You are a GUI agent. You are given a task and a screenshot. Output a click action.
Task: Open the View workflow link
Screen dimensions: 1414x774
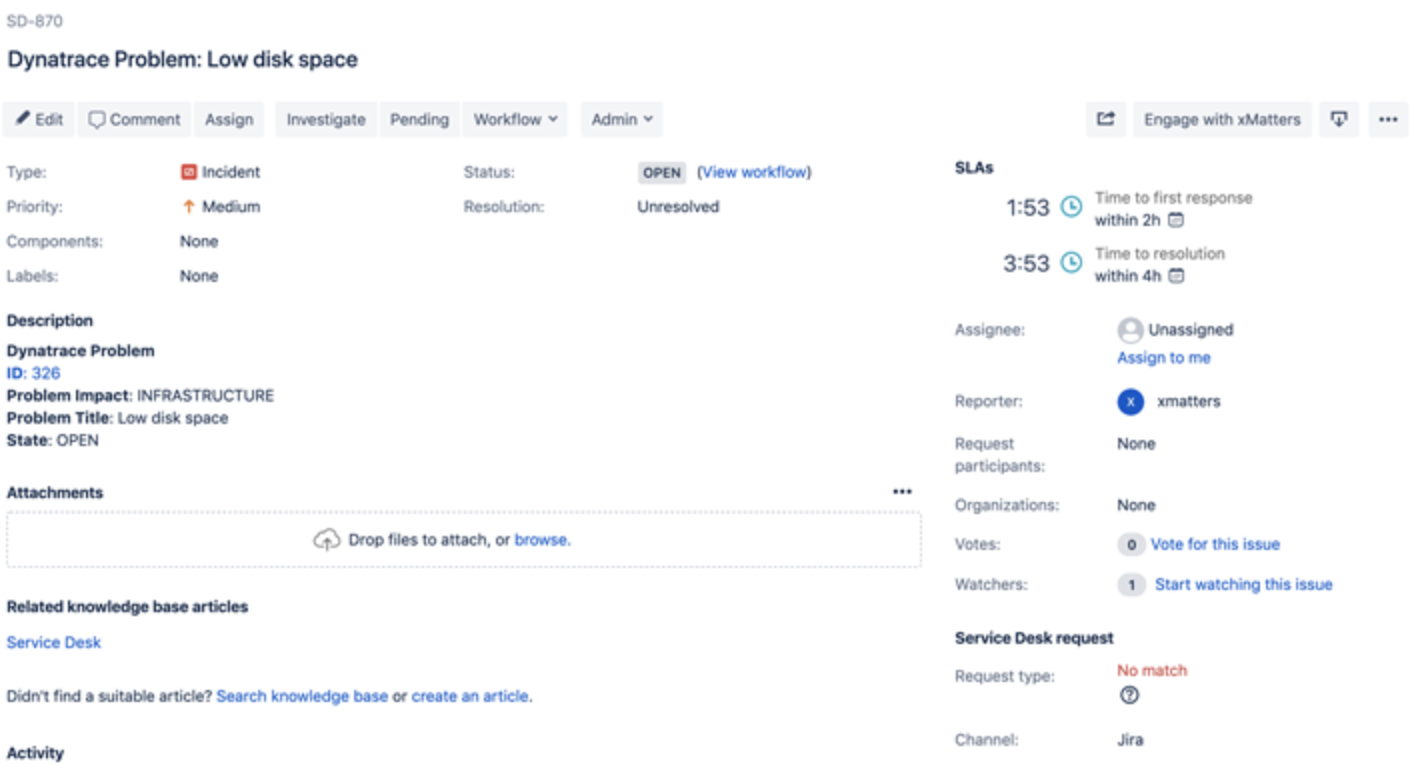click(x=754, y=172)
